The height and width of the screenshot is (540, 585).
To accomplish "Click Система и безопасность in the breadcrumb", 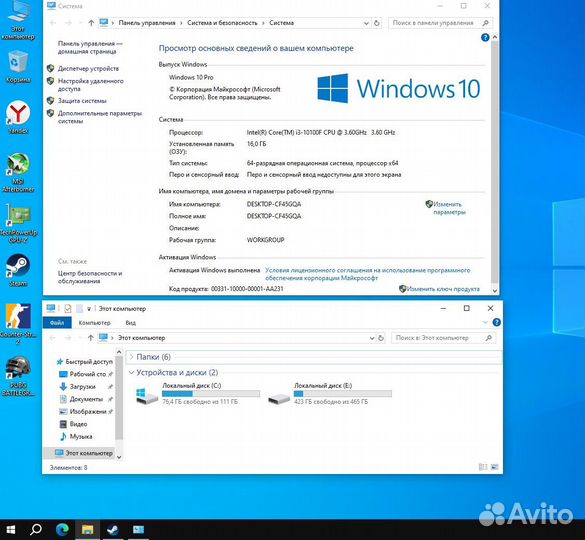I will pyautogui.click(x=222, y=23).
